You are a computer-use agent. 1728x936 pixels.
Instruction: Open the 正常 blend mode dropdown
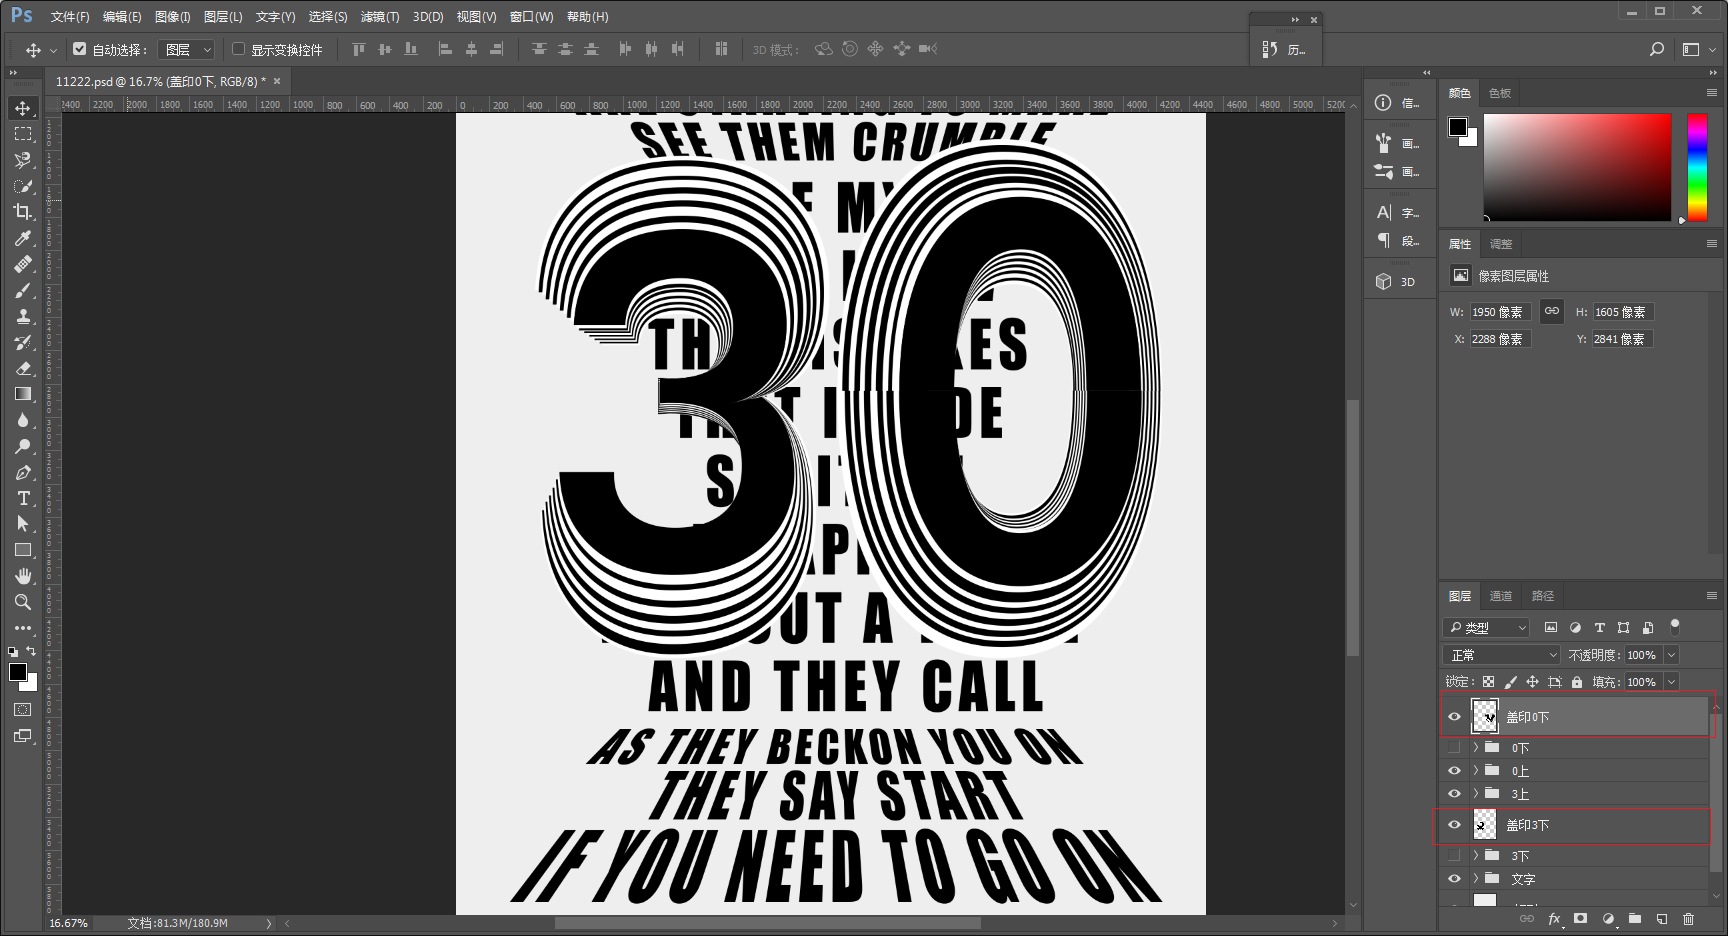pos(1502,655)
